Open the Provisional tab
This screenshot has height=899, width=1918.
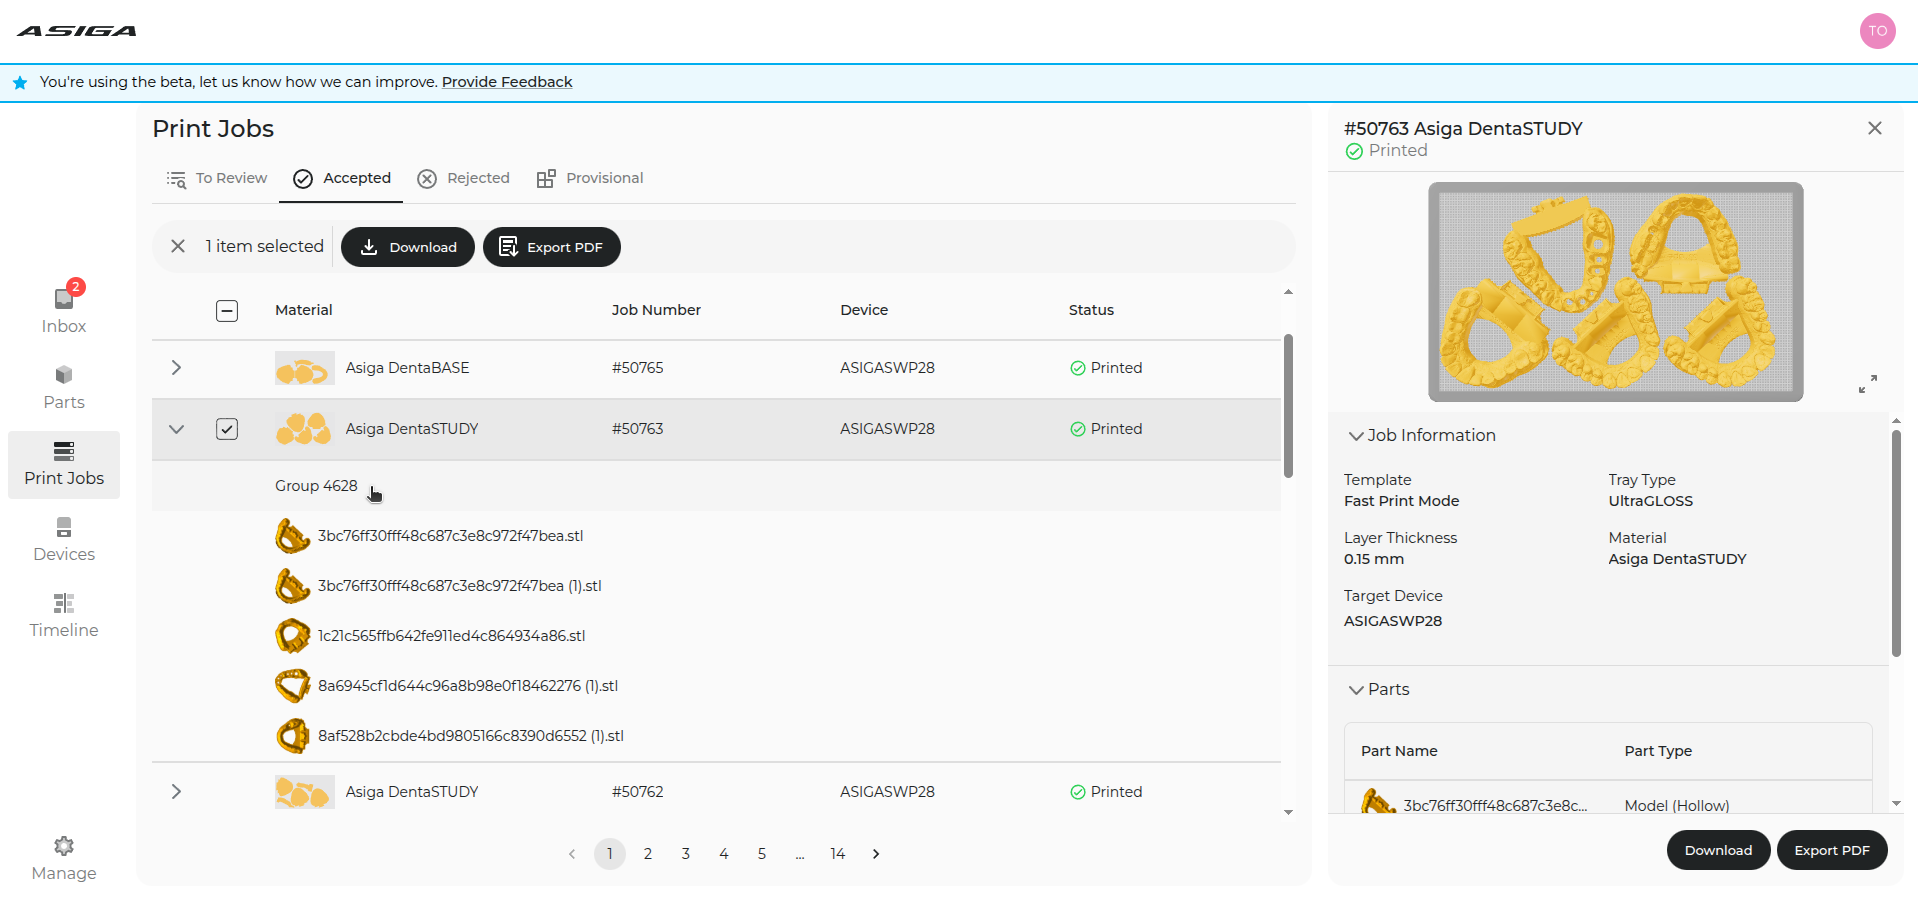(x=589, y=178)
